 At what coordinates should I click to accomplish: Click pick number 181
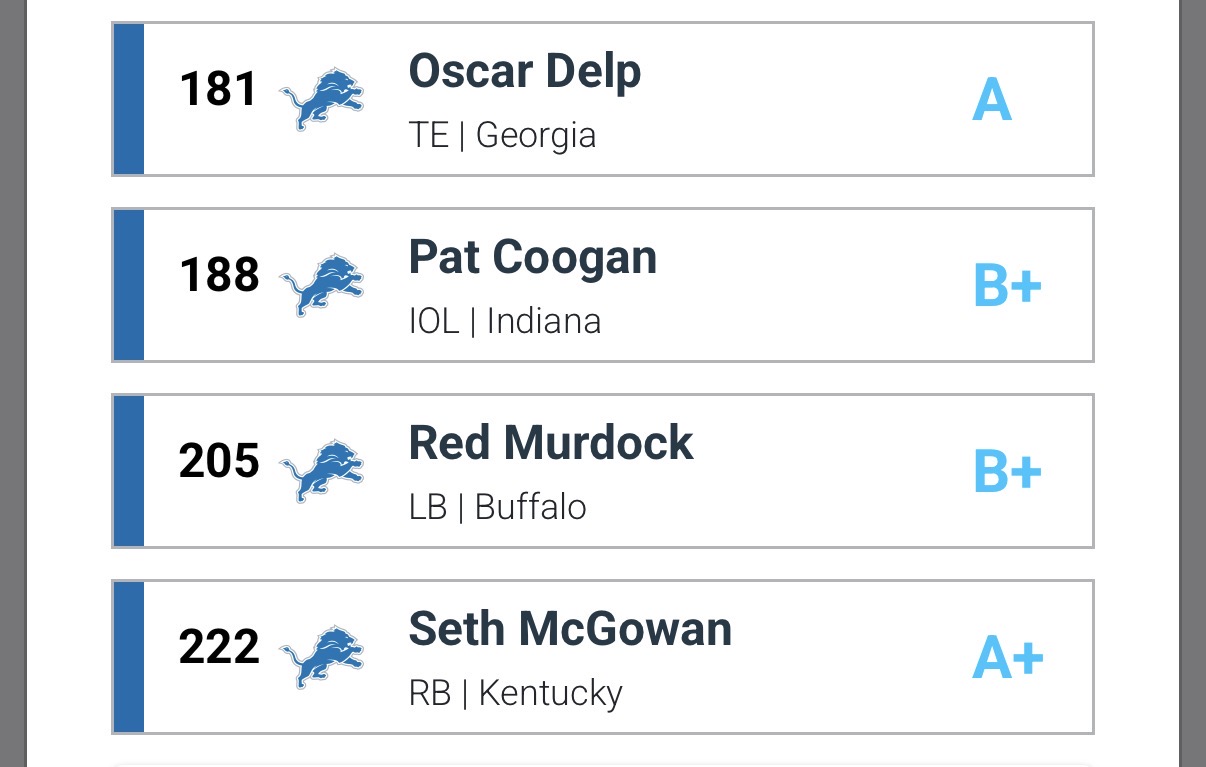[219, 90]
